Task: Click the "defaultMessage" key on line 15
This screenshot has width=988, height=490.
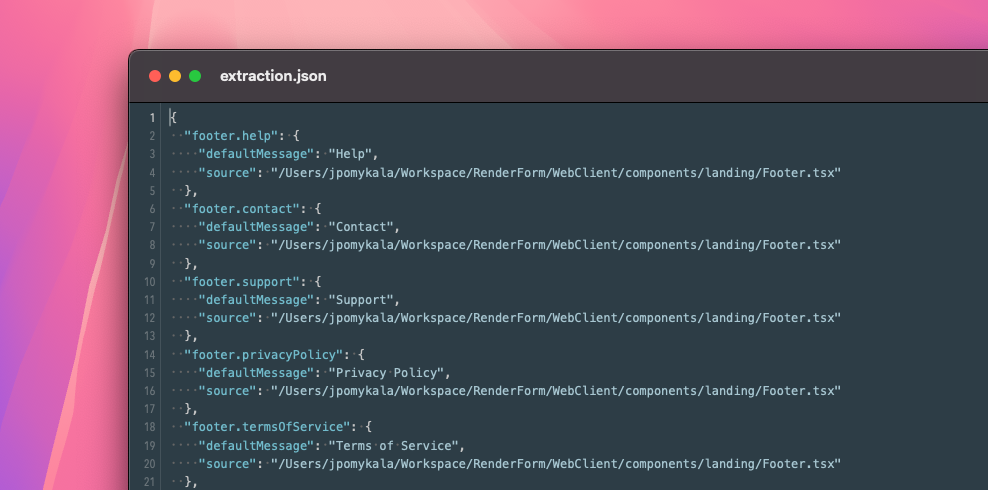Action: point(256,373)
